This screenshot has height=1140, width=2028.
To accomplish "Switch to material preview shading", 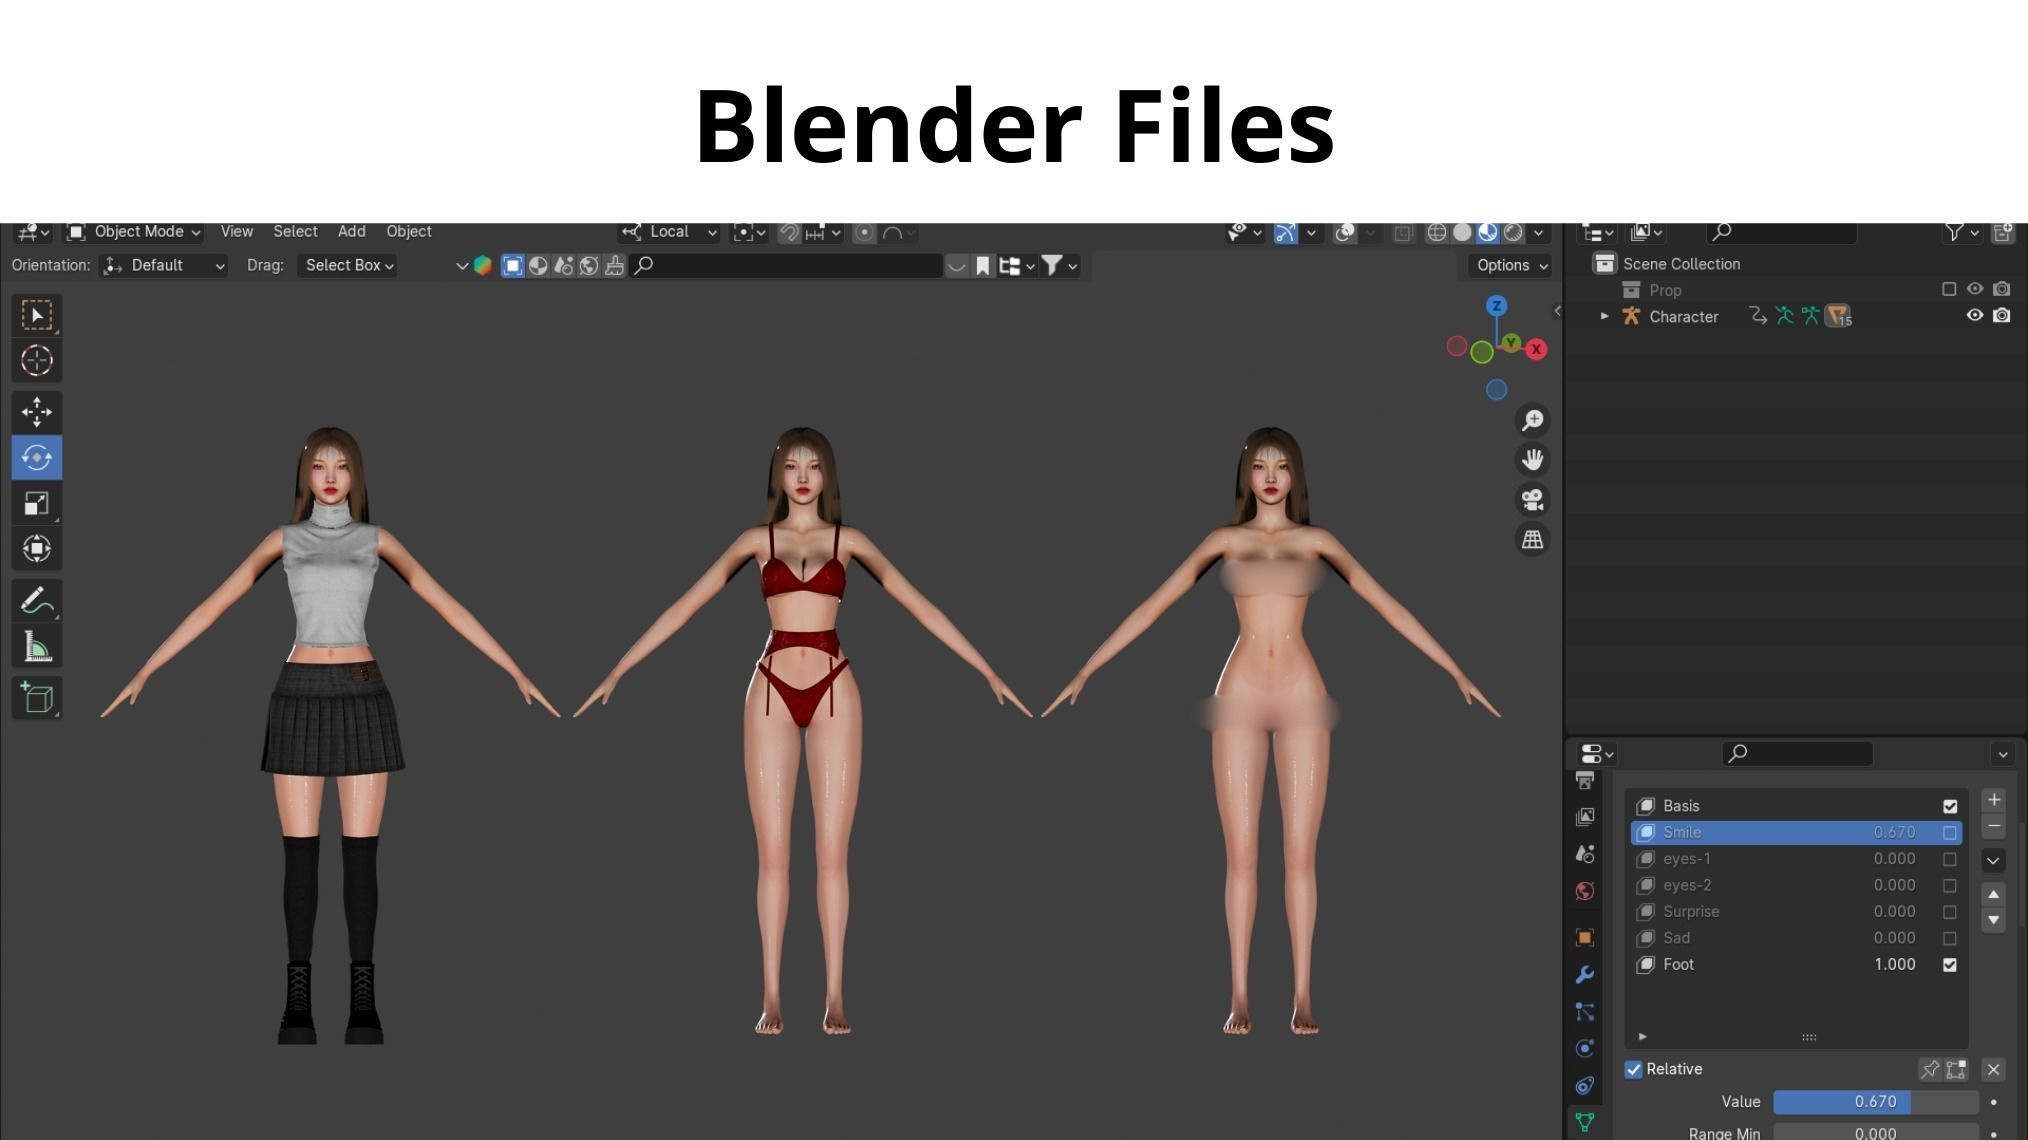I will pos(1488,233).
